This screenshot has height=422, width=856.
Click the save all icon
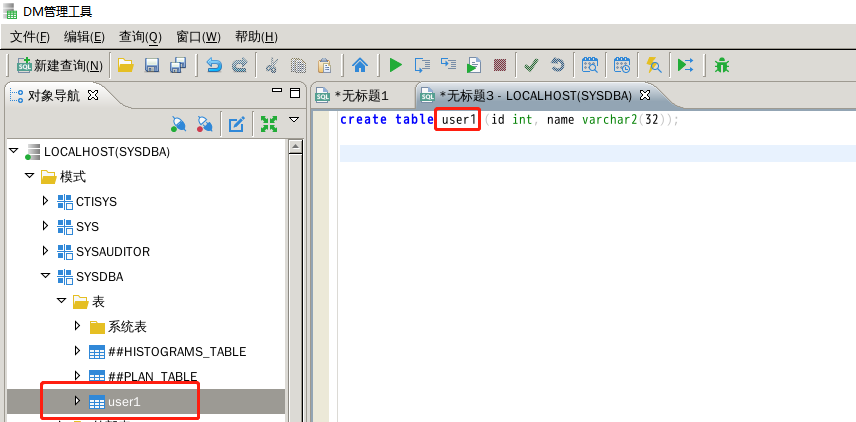click(x=178, y=66)
